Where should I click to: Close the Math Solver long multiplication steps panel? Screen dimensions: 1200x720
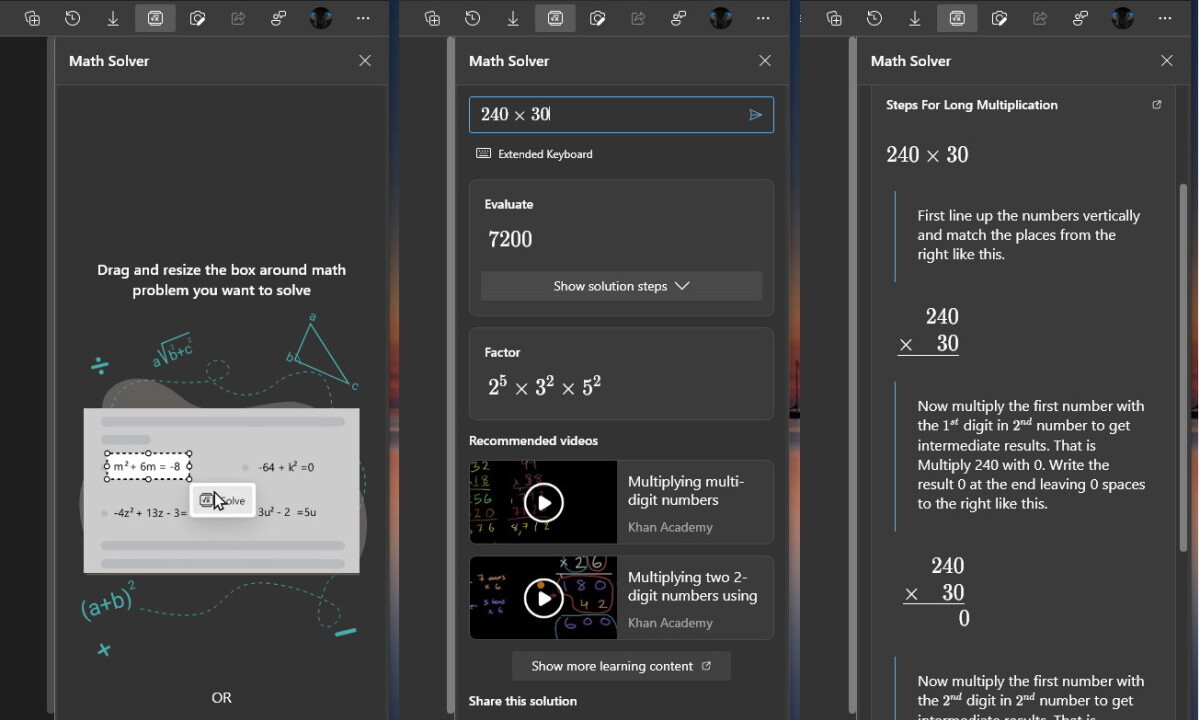[1167, 61]
